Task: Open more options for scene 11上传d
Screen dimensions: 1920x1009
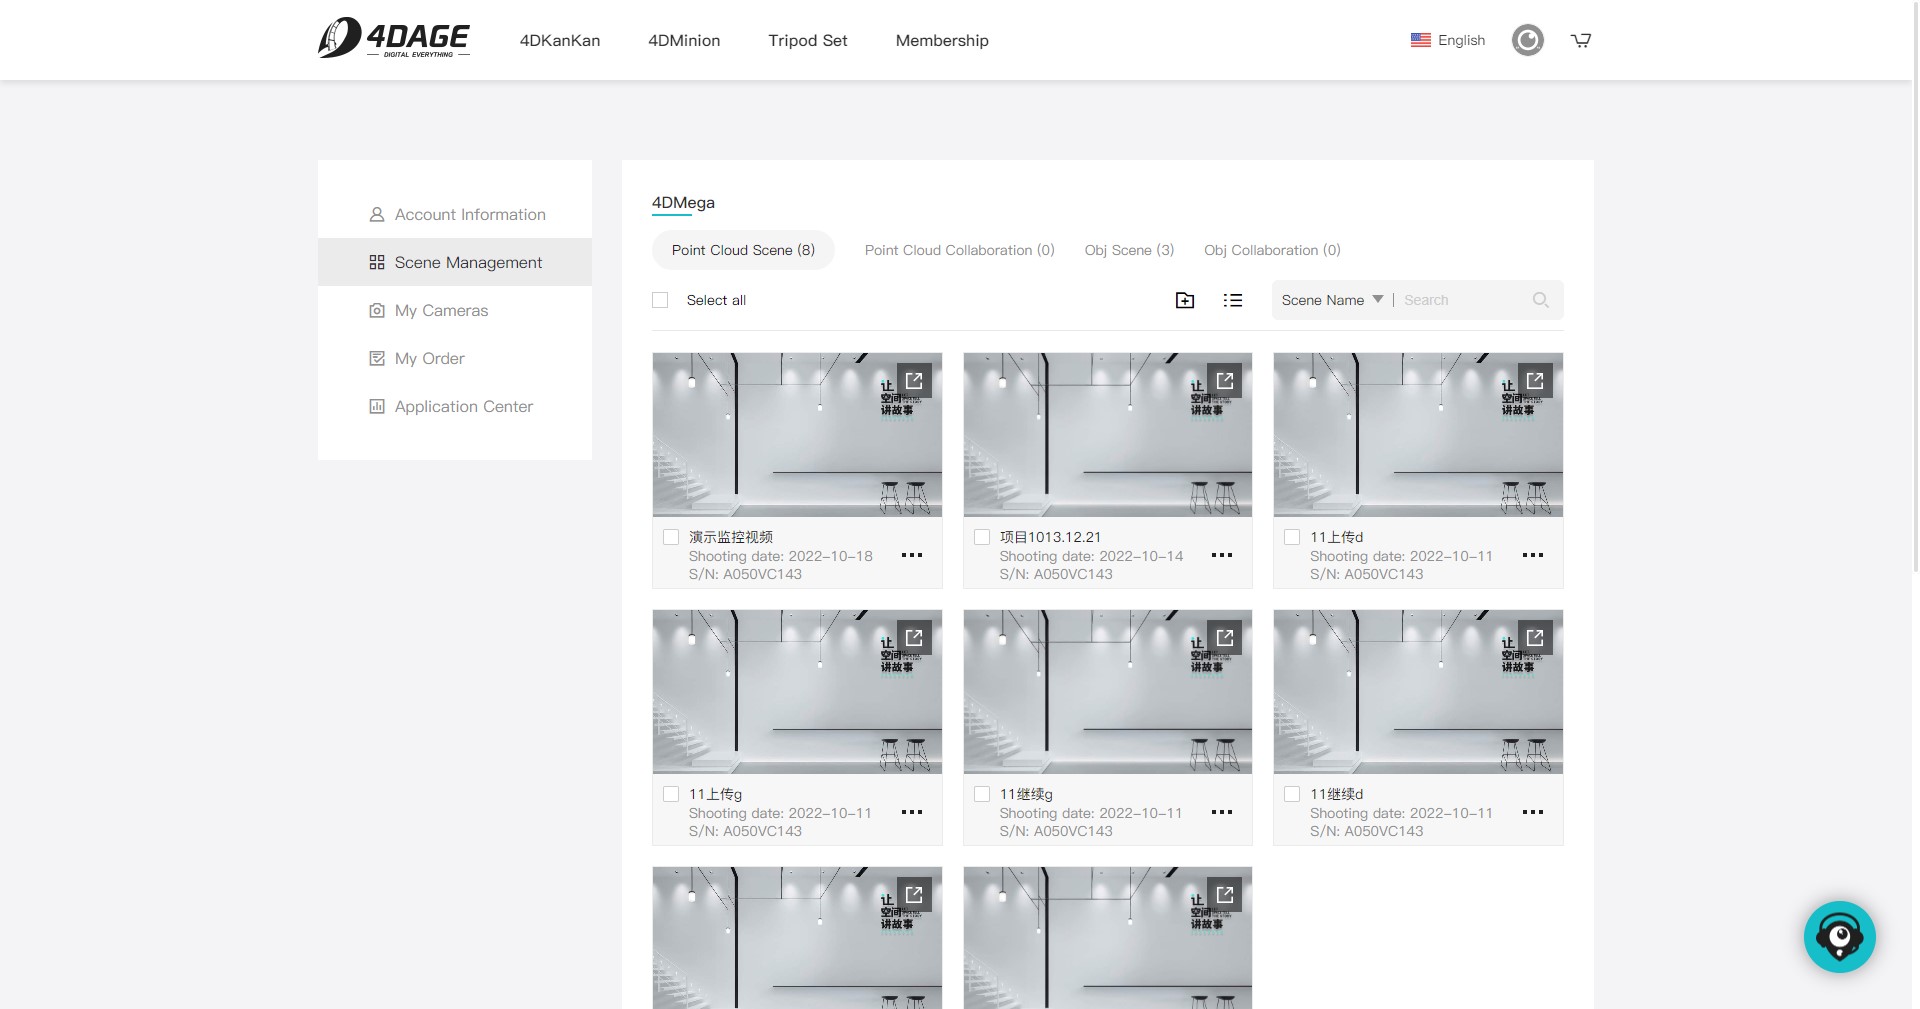Action: click(x=1532, y=555)
